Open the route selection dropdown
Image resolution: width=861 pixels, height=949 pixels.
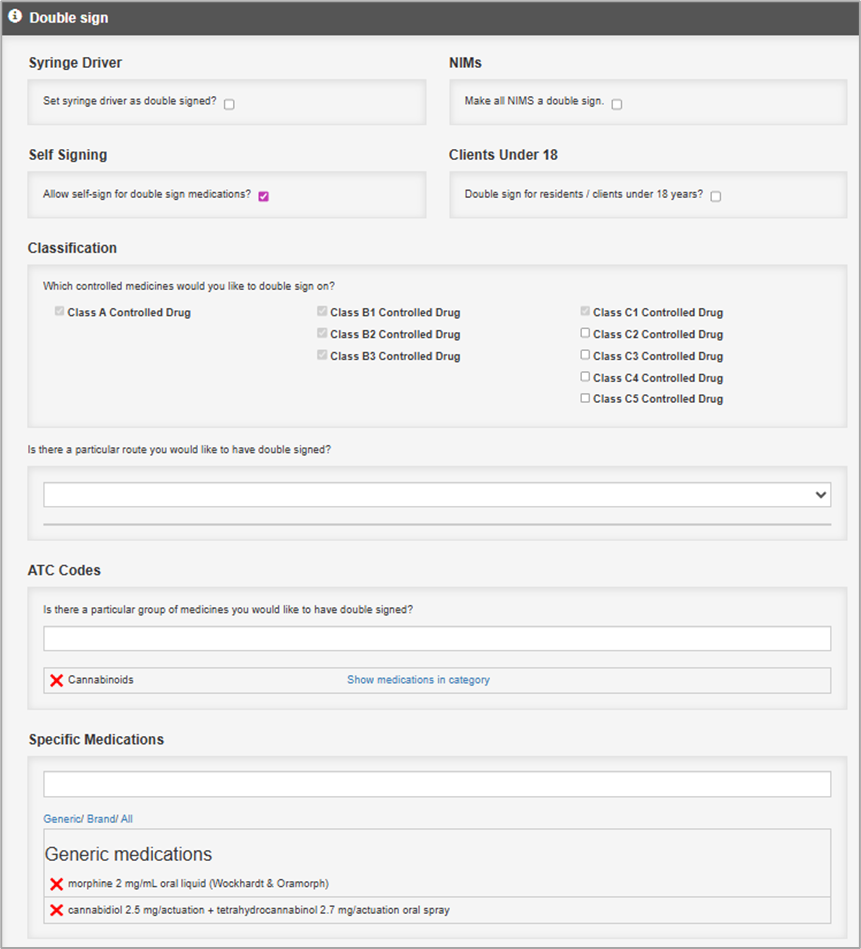coord(437,495)
